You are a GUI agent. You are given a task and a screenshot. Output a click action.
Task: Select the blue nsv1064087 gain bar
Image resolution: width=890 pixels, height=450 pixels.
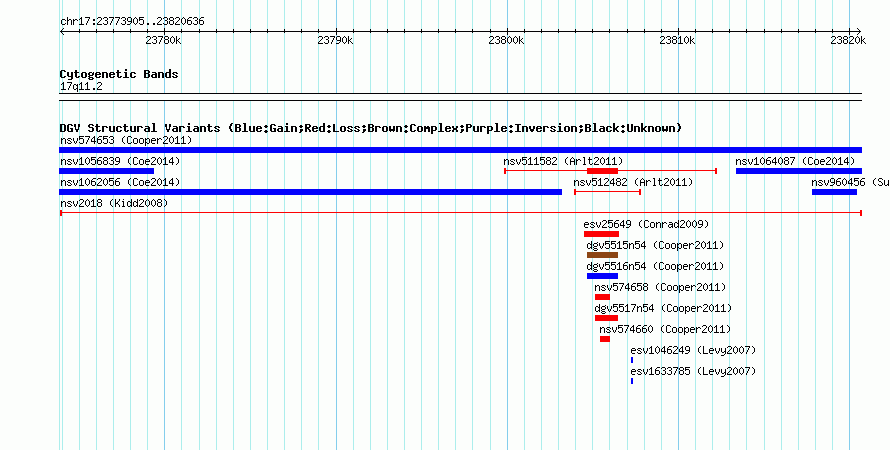pos(799,171)
